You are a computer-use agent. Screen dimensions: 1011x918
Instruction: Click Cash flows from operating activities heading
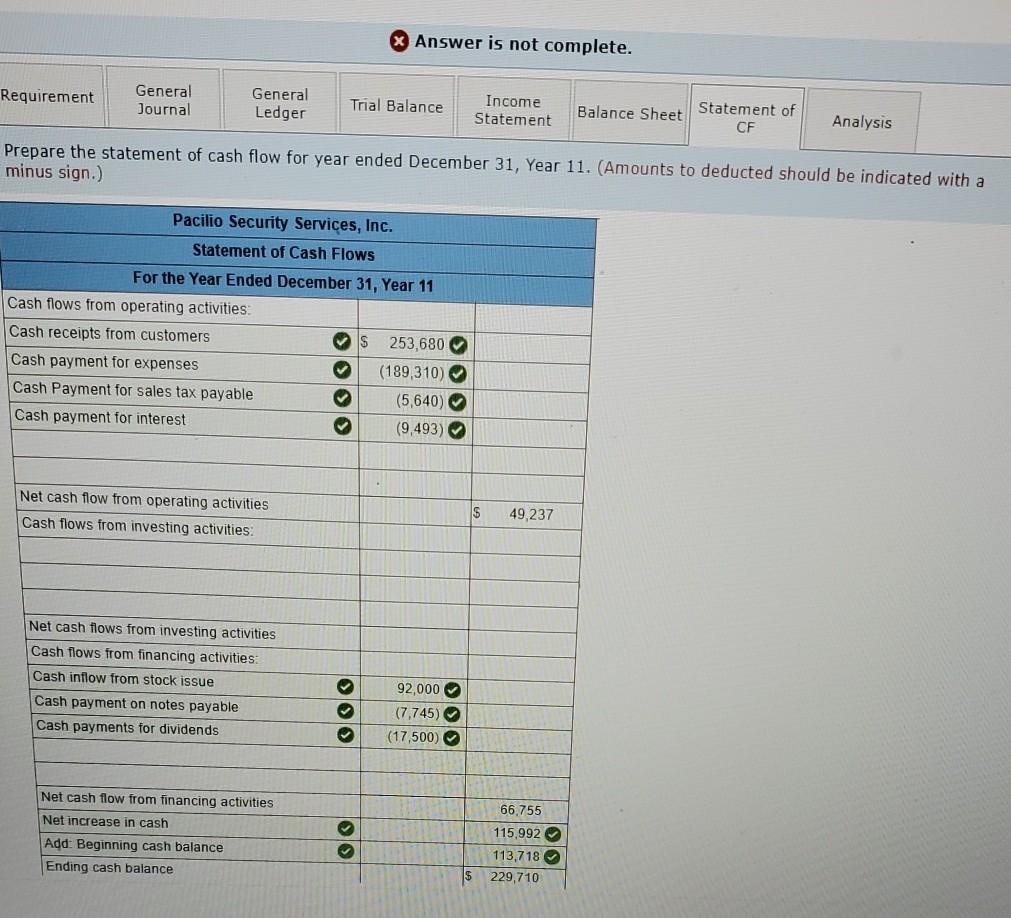pyautogui.click(x=128, y=306)
